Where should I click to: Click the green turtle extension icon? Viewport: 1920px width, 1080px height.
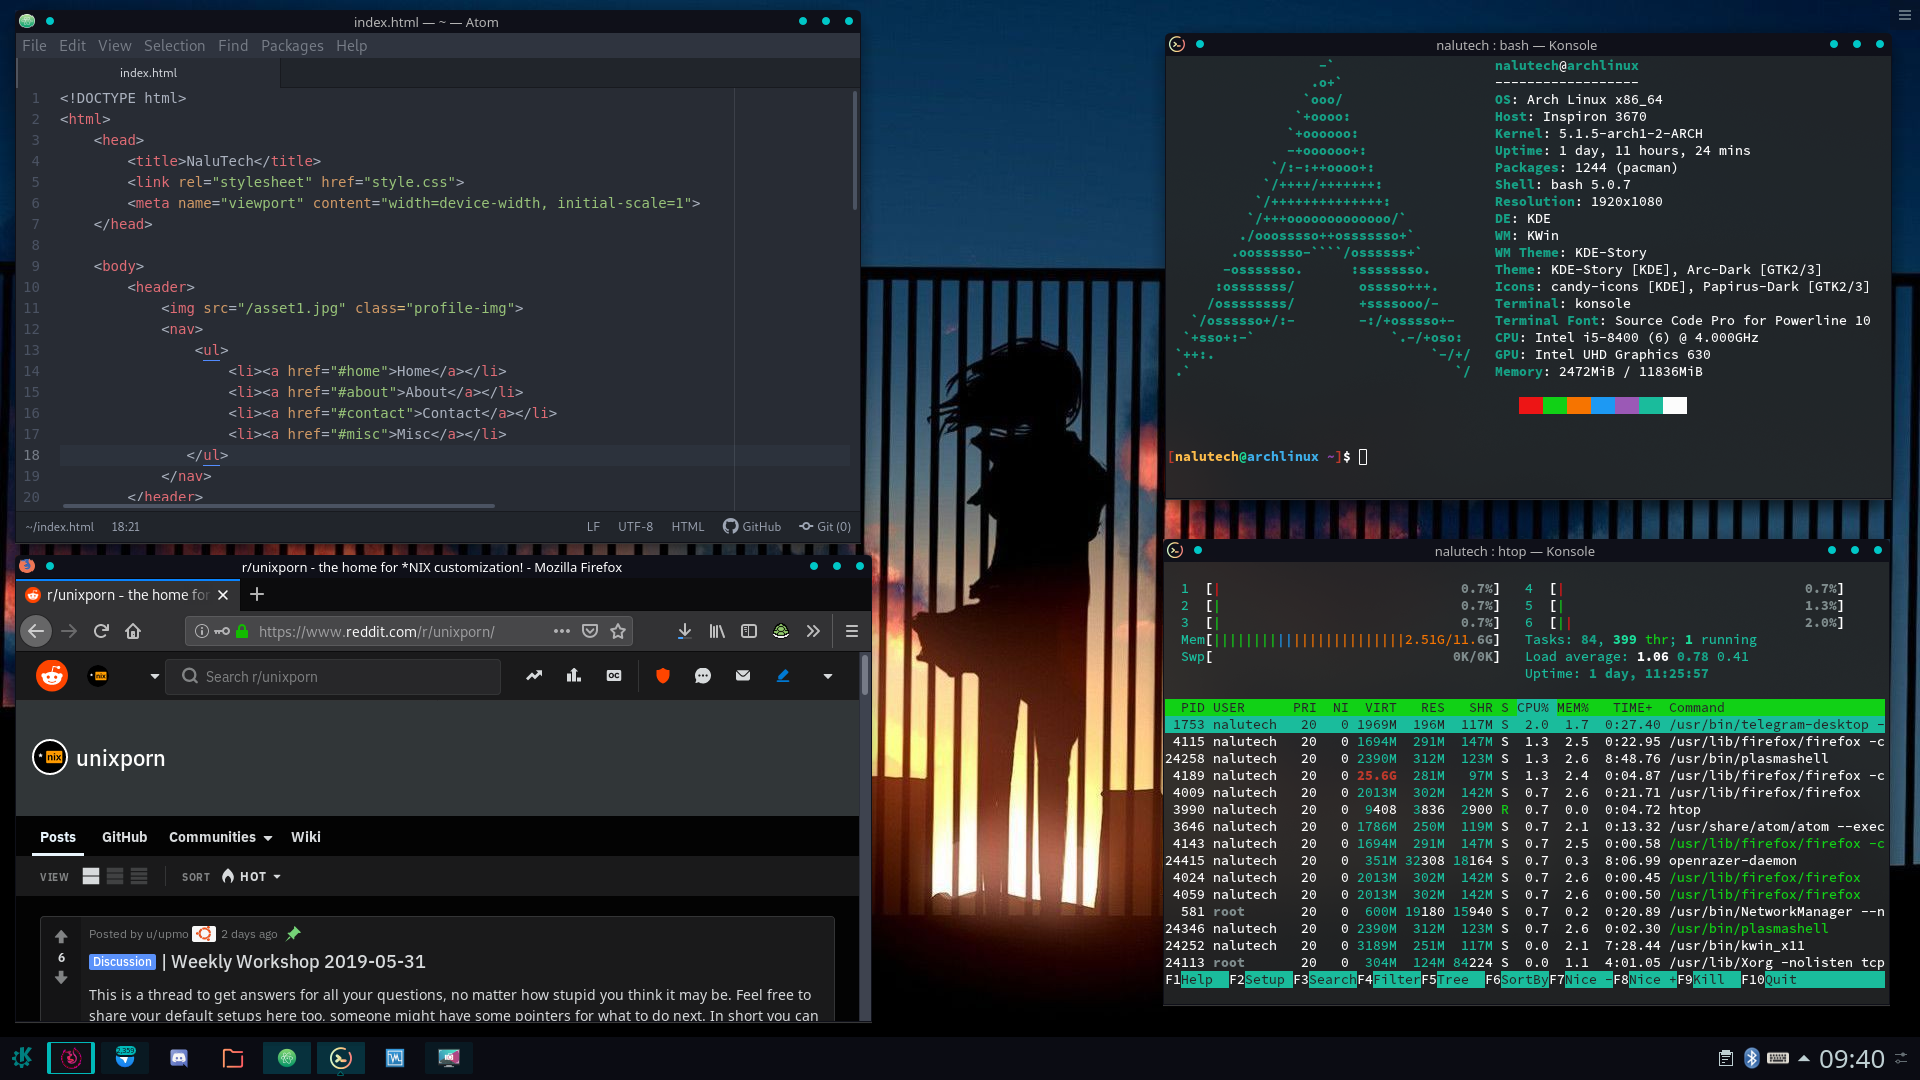pyautogui.click(x=781, y=631)
